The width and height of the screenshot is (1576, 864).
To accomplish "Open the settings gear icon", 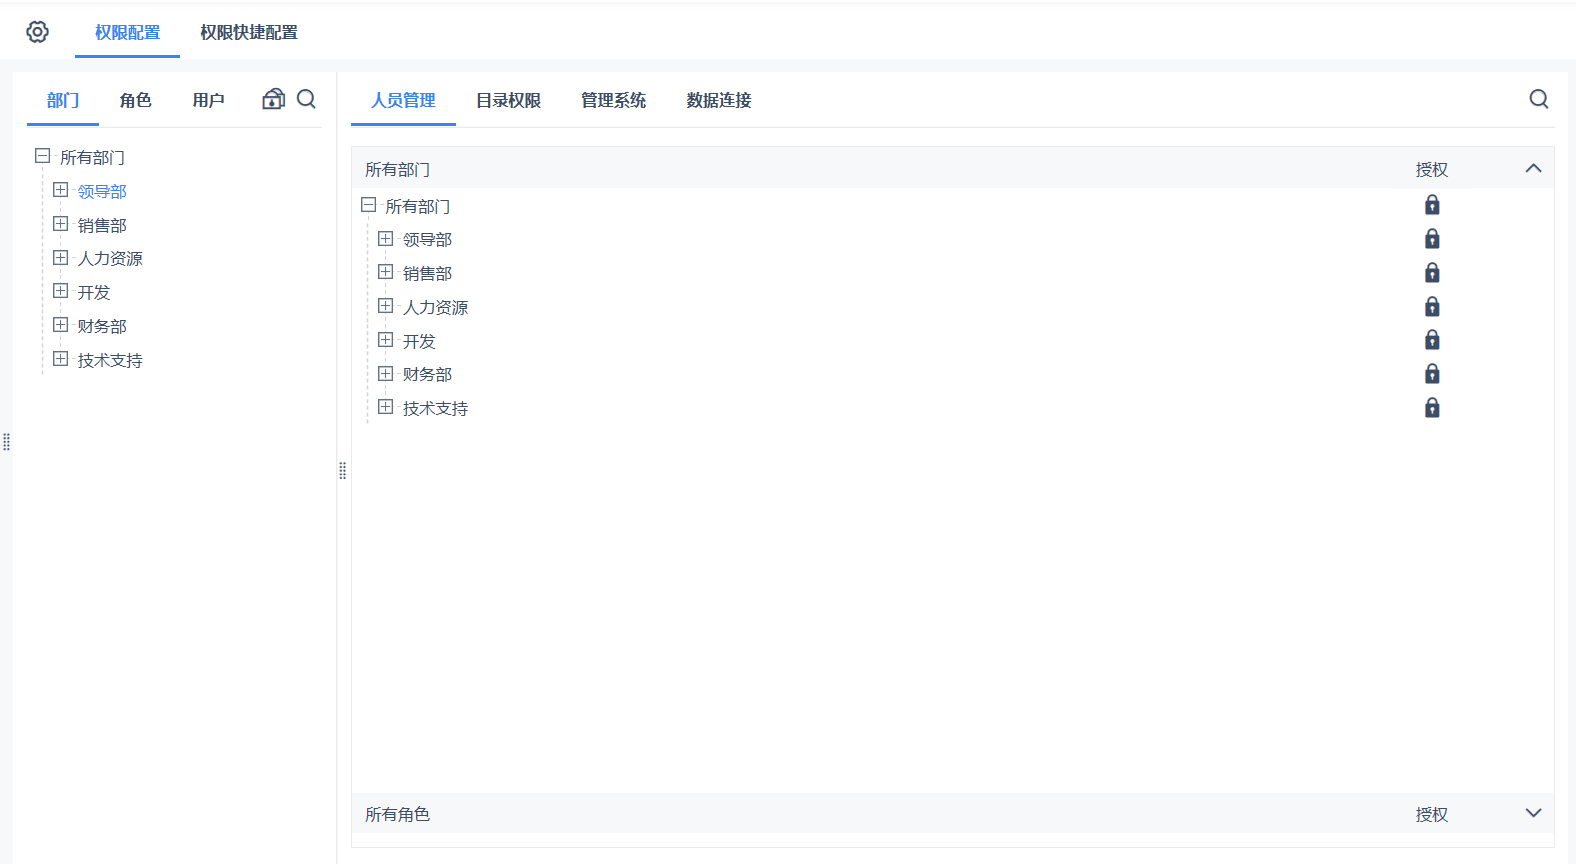I will (37, 32).
